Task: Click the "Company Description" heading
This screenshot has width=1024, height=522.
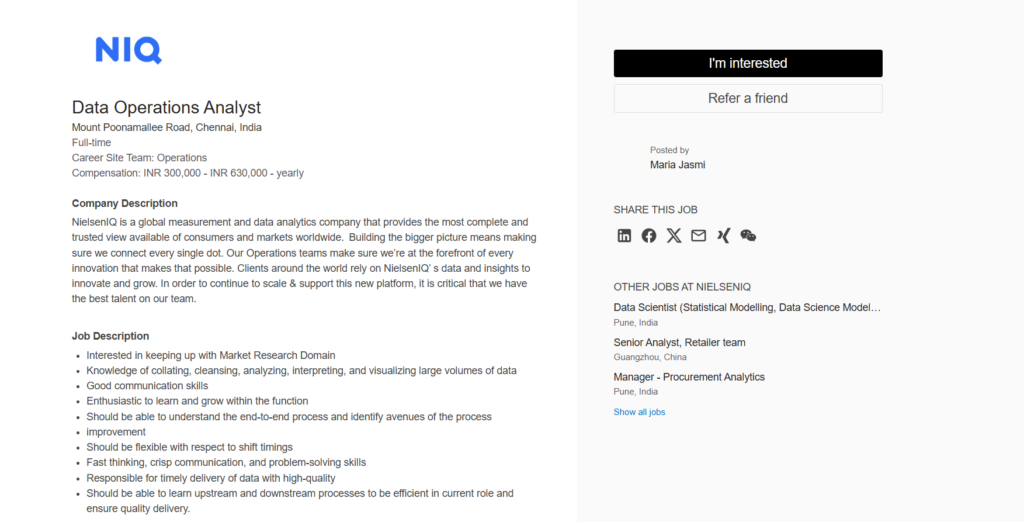Action: pyautogui.click(x=125, y=203)
